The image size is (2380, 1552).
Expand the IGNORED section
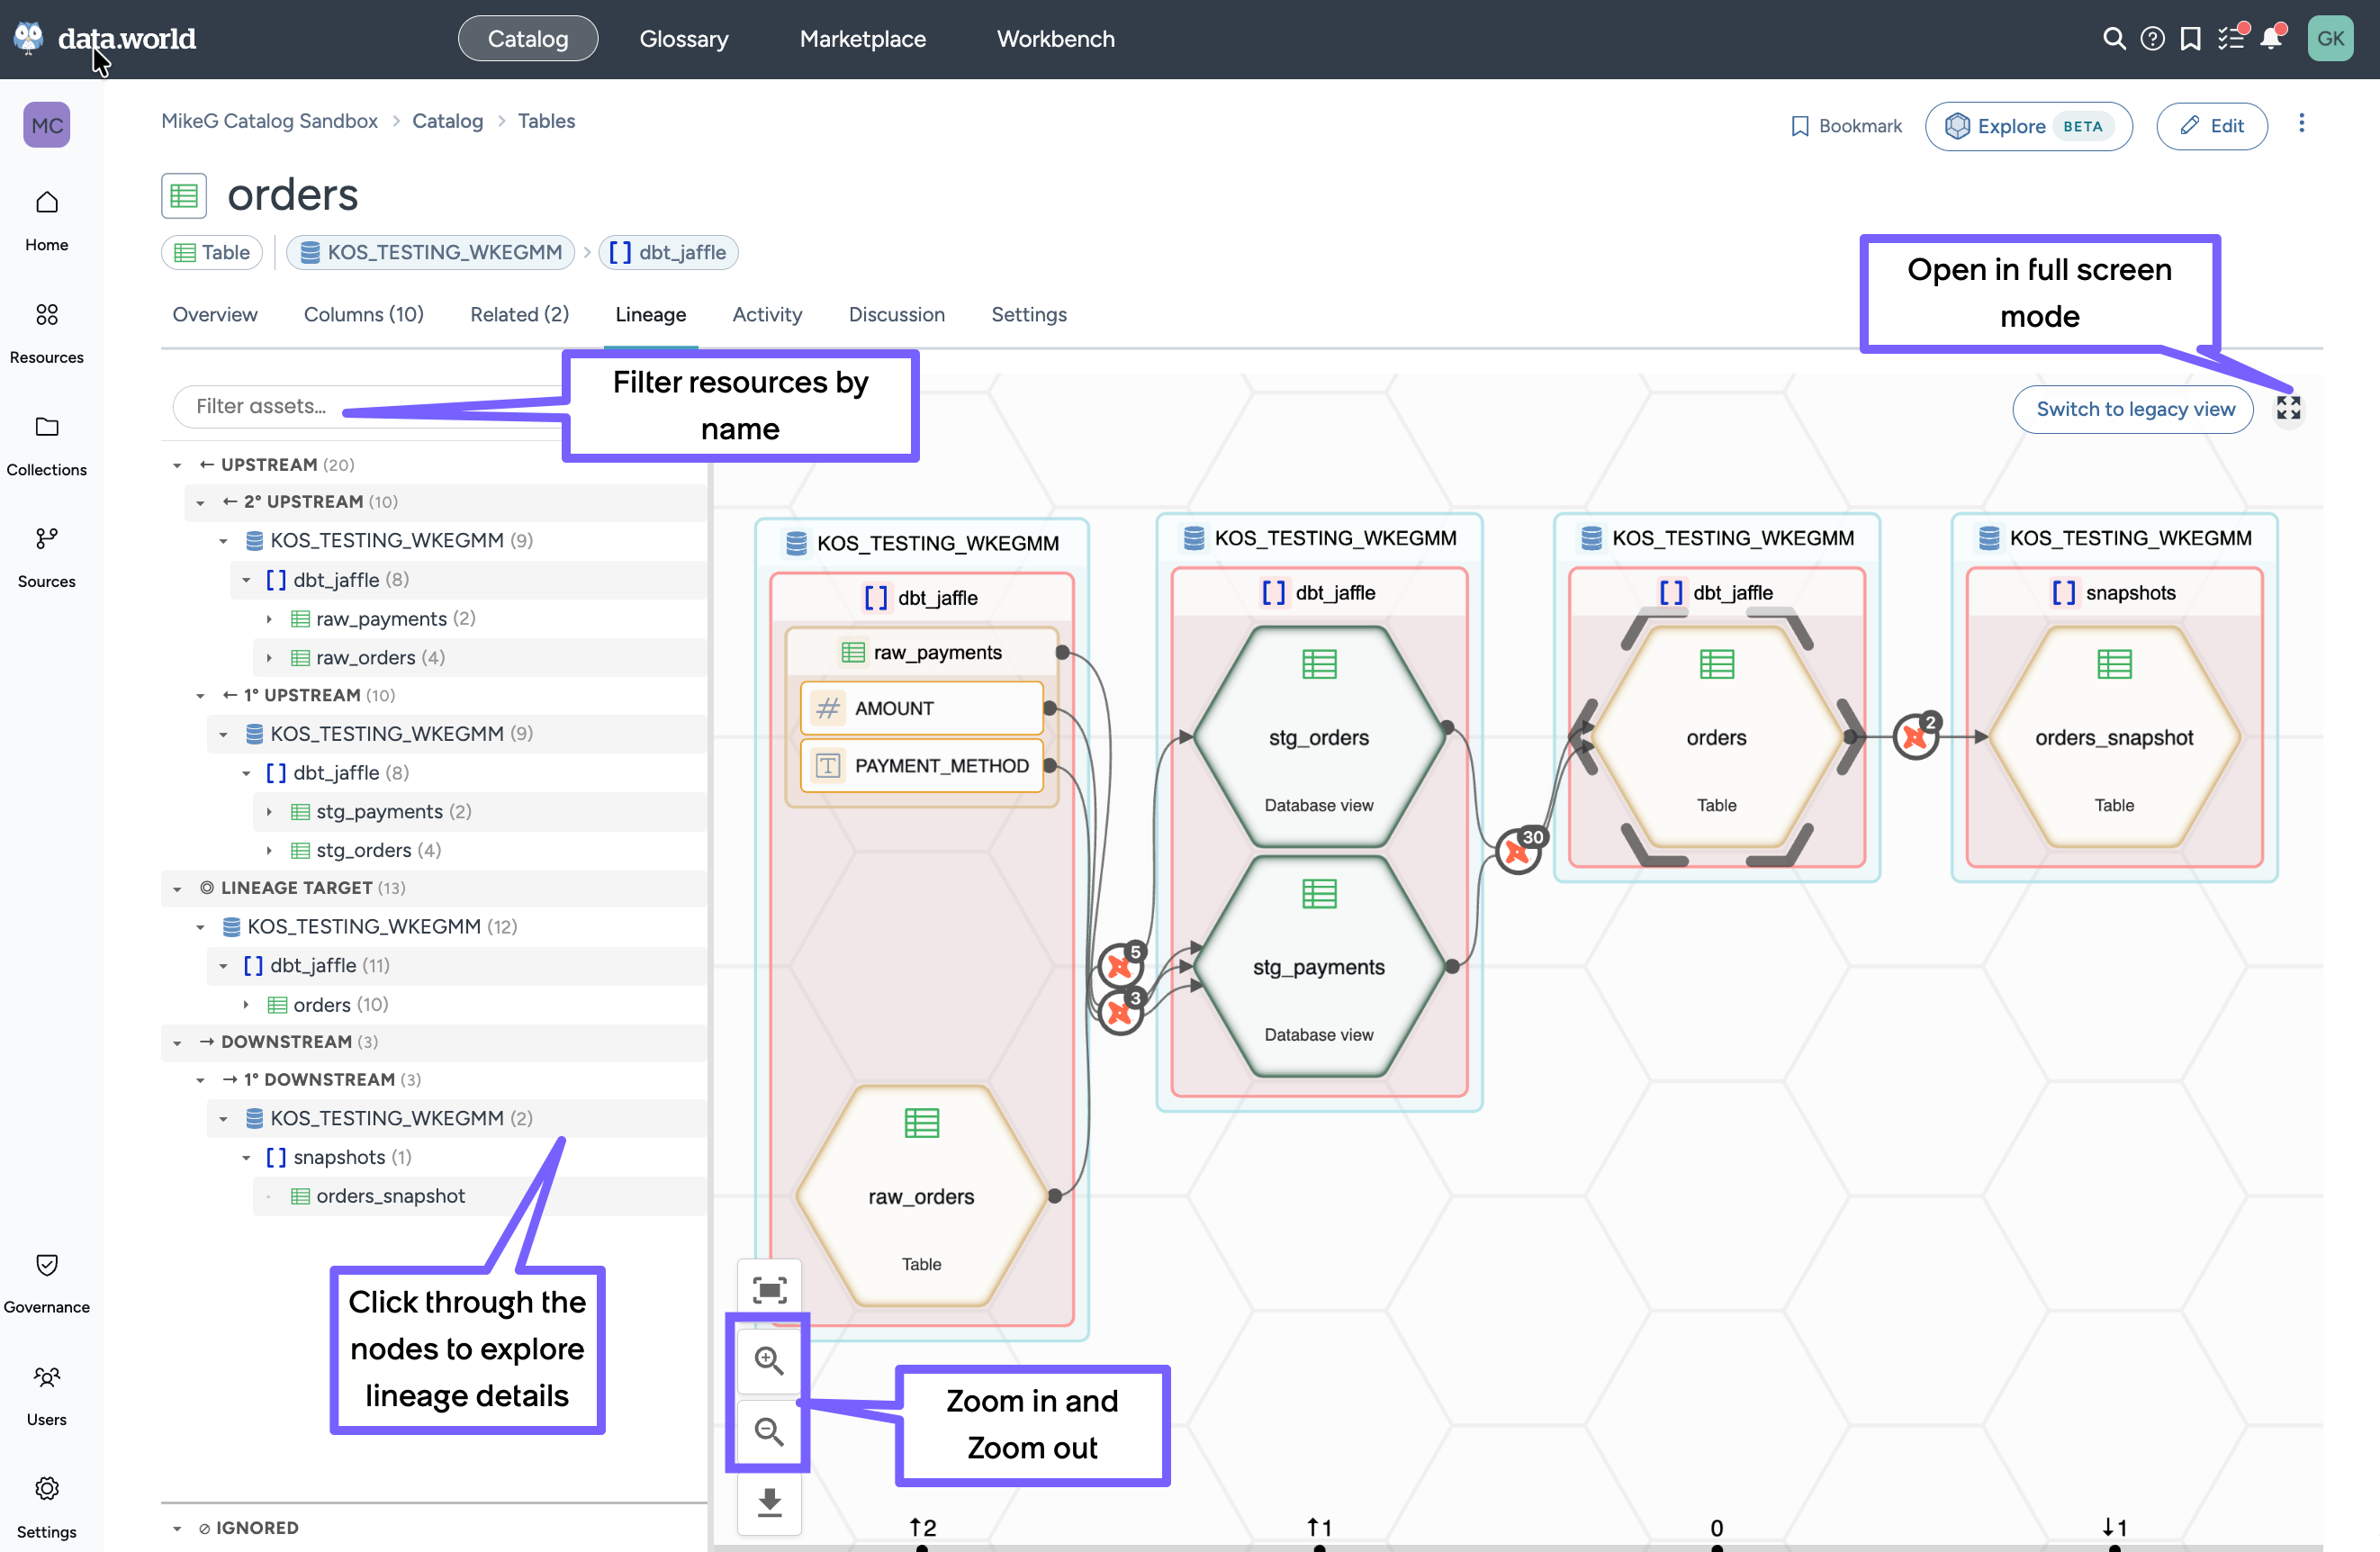177,1528
